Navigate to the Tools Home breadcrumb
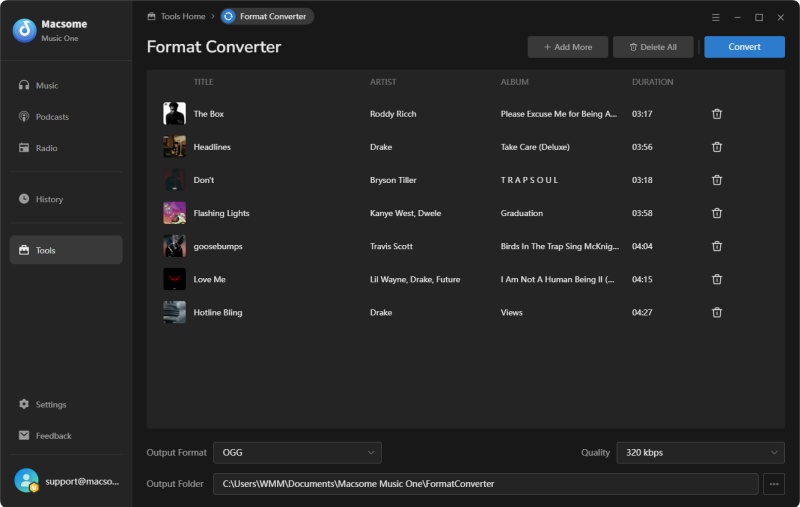 click(x=177, y=16)
